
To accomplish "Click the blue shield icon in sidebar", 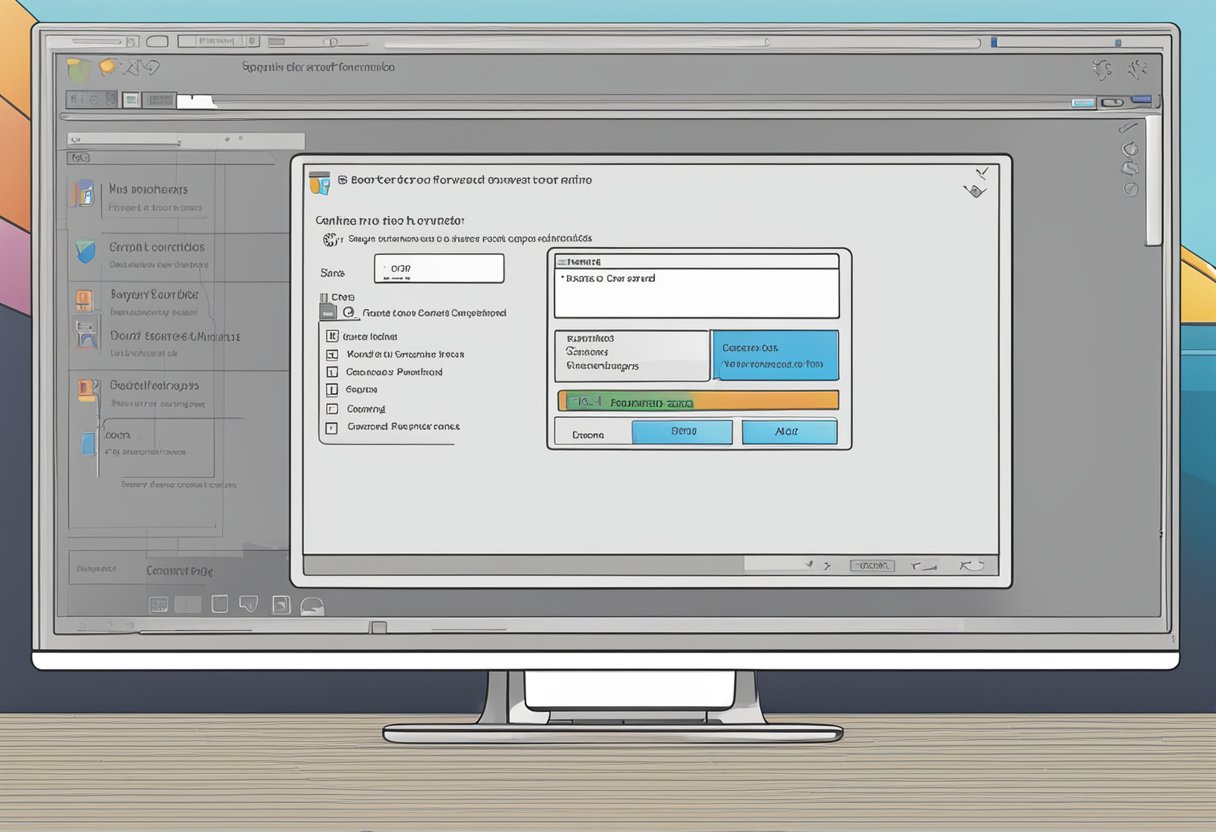I will click(86, 251).
